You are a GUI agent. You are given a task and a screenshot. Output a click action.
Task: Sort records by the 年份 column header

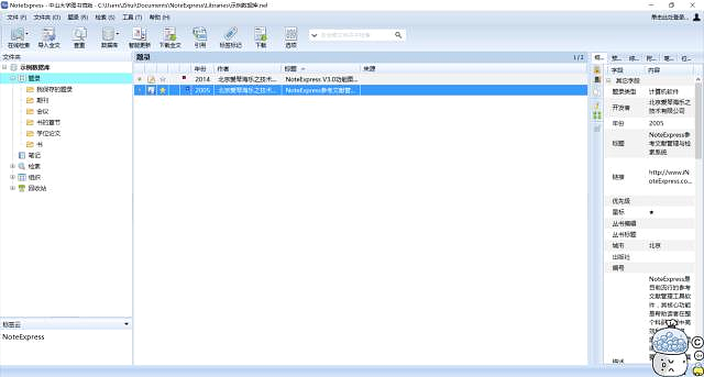tap(202, 69)
